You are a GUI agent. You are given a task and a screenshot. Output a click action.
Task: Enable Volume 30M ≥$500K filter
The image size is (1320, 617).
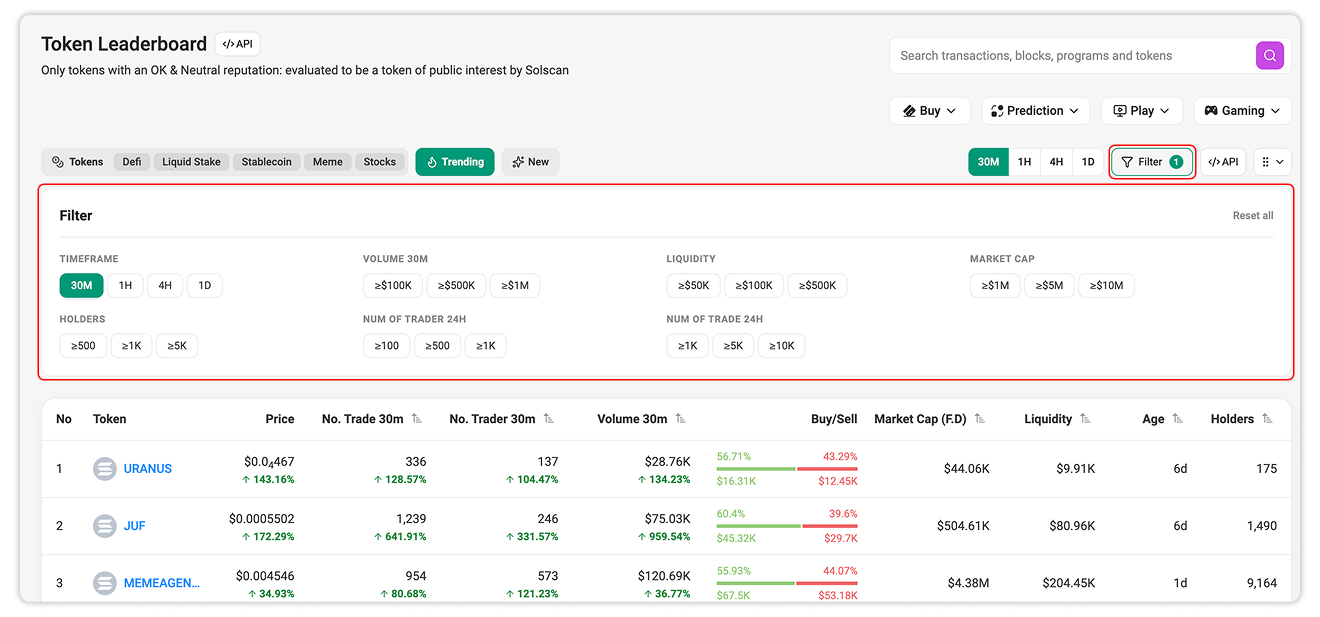pyautogui.click(x=456, y=286)
